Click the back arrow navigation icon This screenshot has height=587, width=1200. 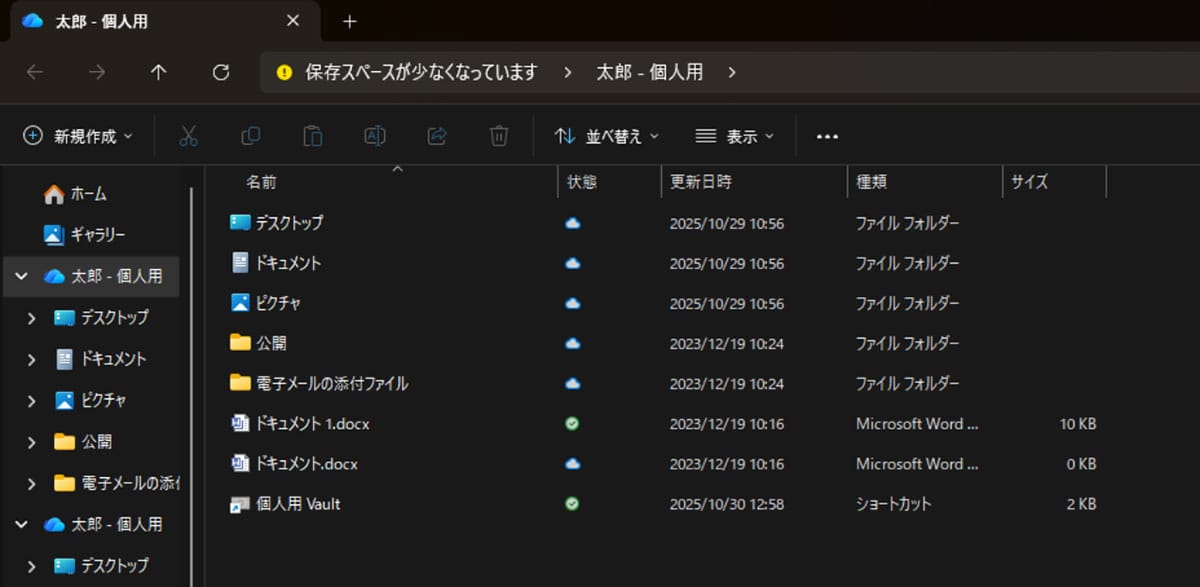(35, 71)
